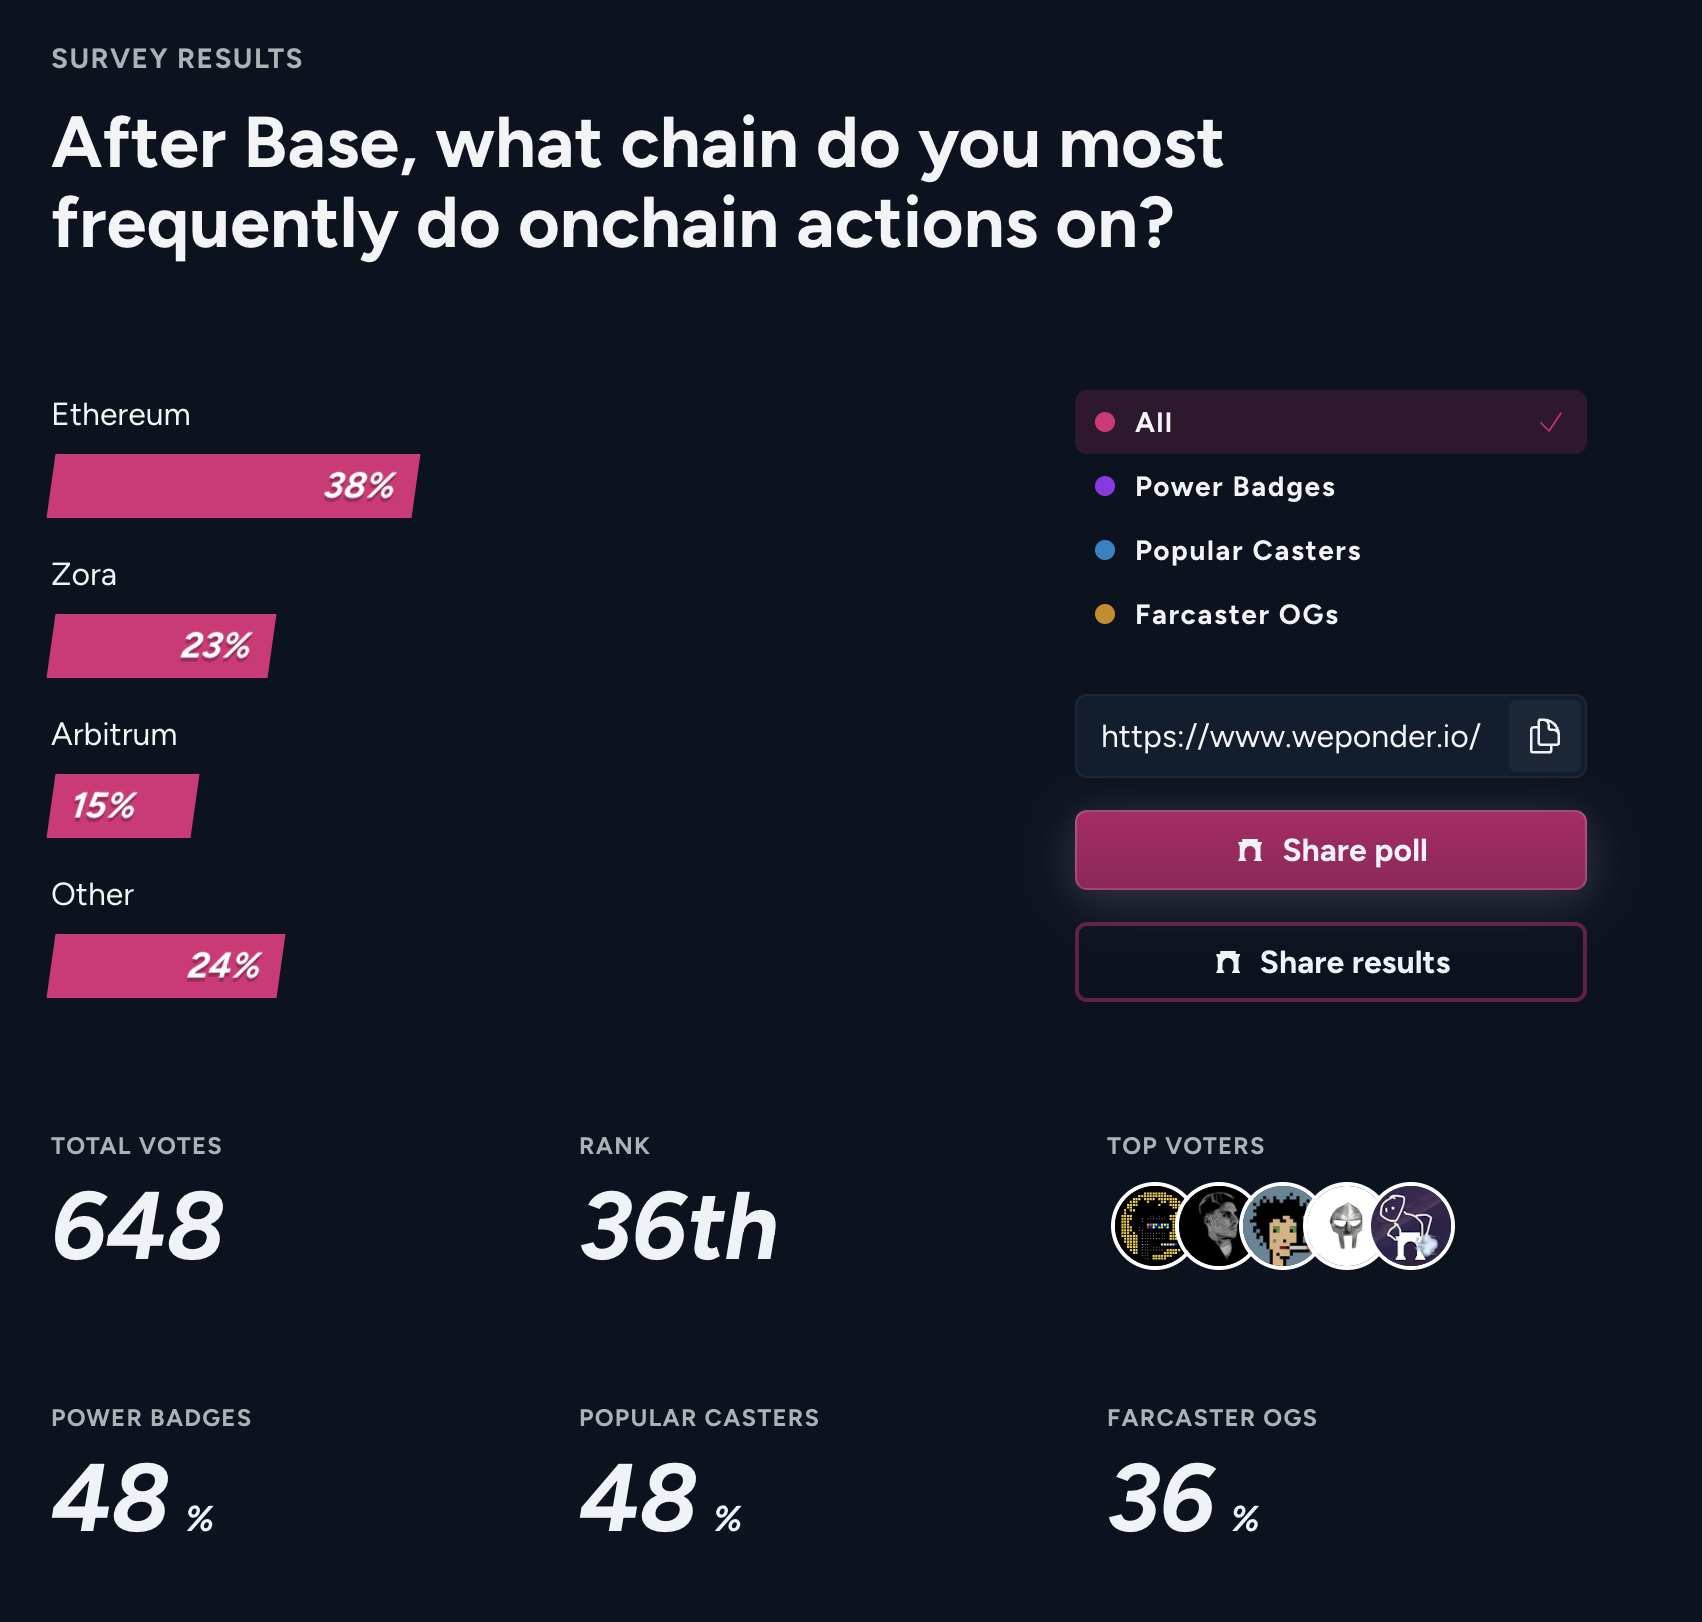This screenshot has height=1622, width=1702.
Task: Select the Popular Casters filter
Action: click(x=1247, y=551)
